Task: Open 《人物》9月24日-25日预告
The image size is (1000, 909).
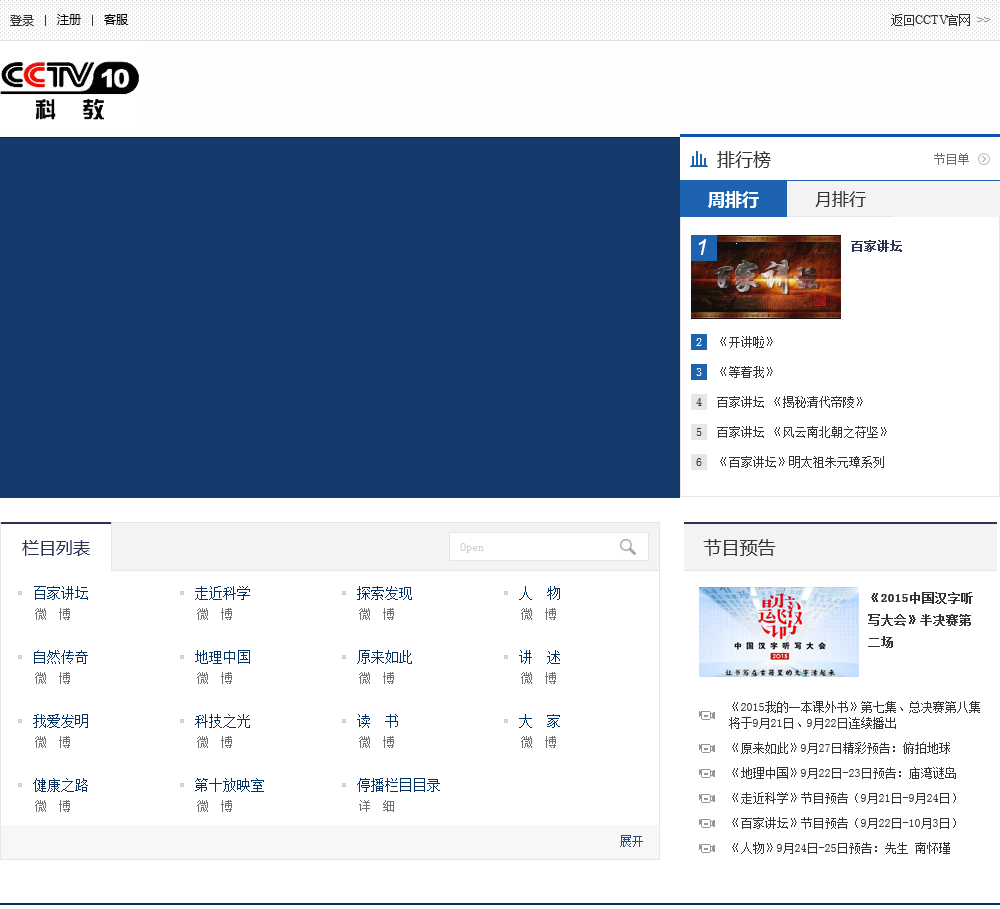Action: 840,848
